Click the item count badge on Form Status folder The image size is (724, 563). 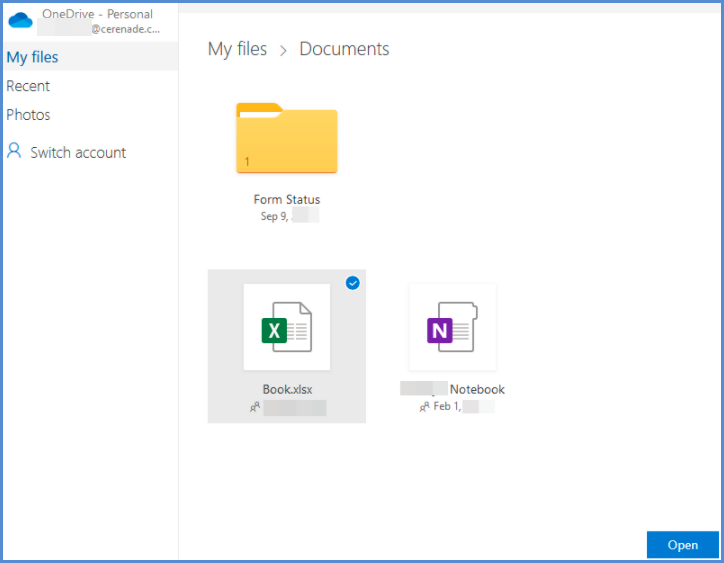(x=247, y=161)
